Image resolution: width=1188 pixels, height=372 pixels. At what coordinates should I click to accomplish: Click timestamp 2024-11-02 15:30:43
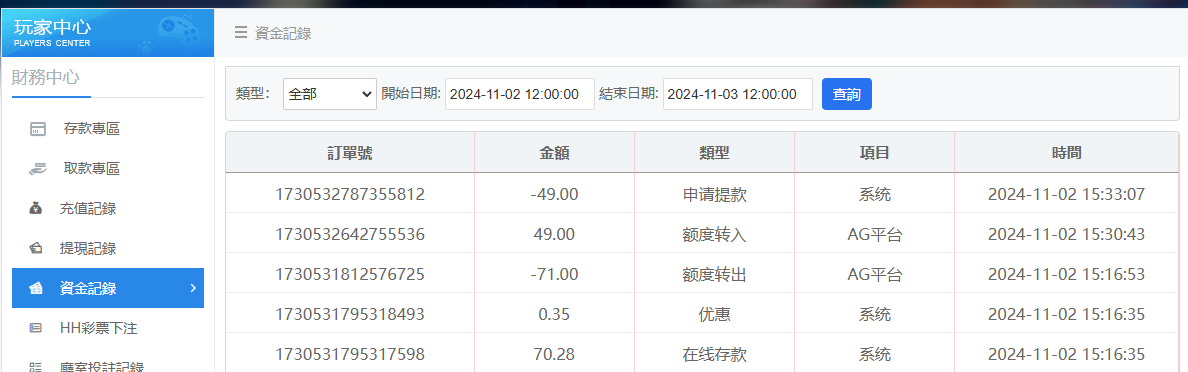pyautogui.click(x=1066, y=234)
